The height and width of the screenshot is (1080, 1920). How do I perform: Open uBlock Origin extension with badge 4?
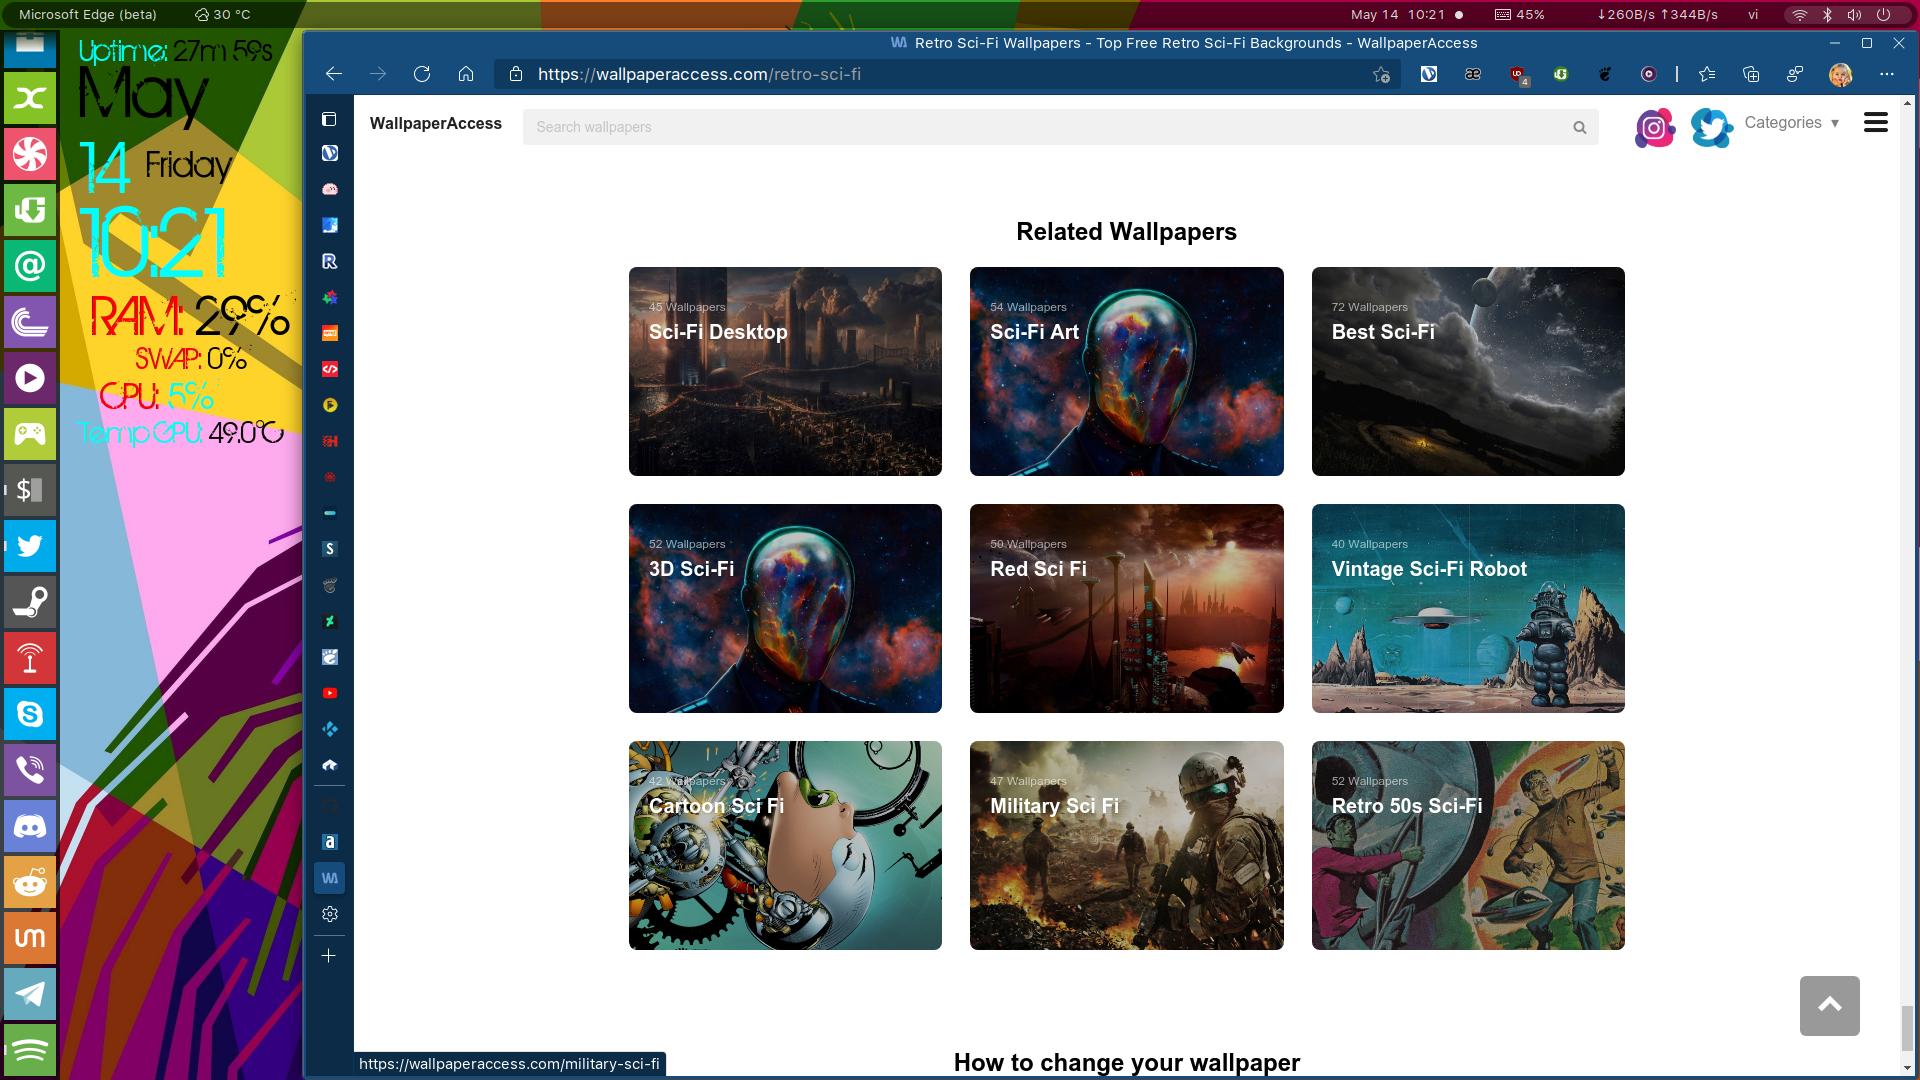point(1518,74)
